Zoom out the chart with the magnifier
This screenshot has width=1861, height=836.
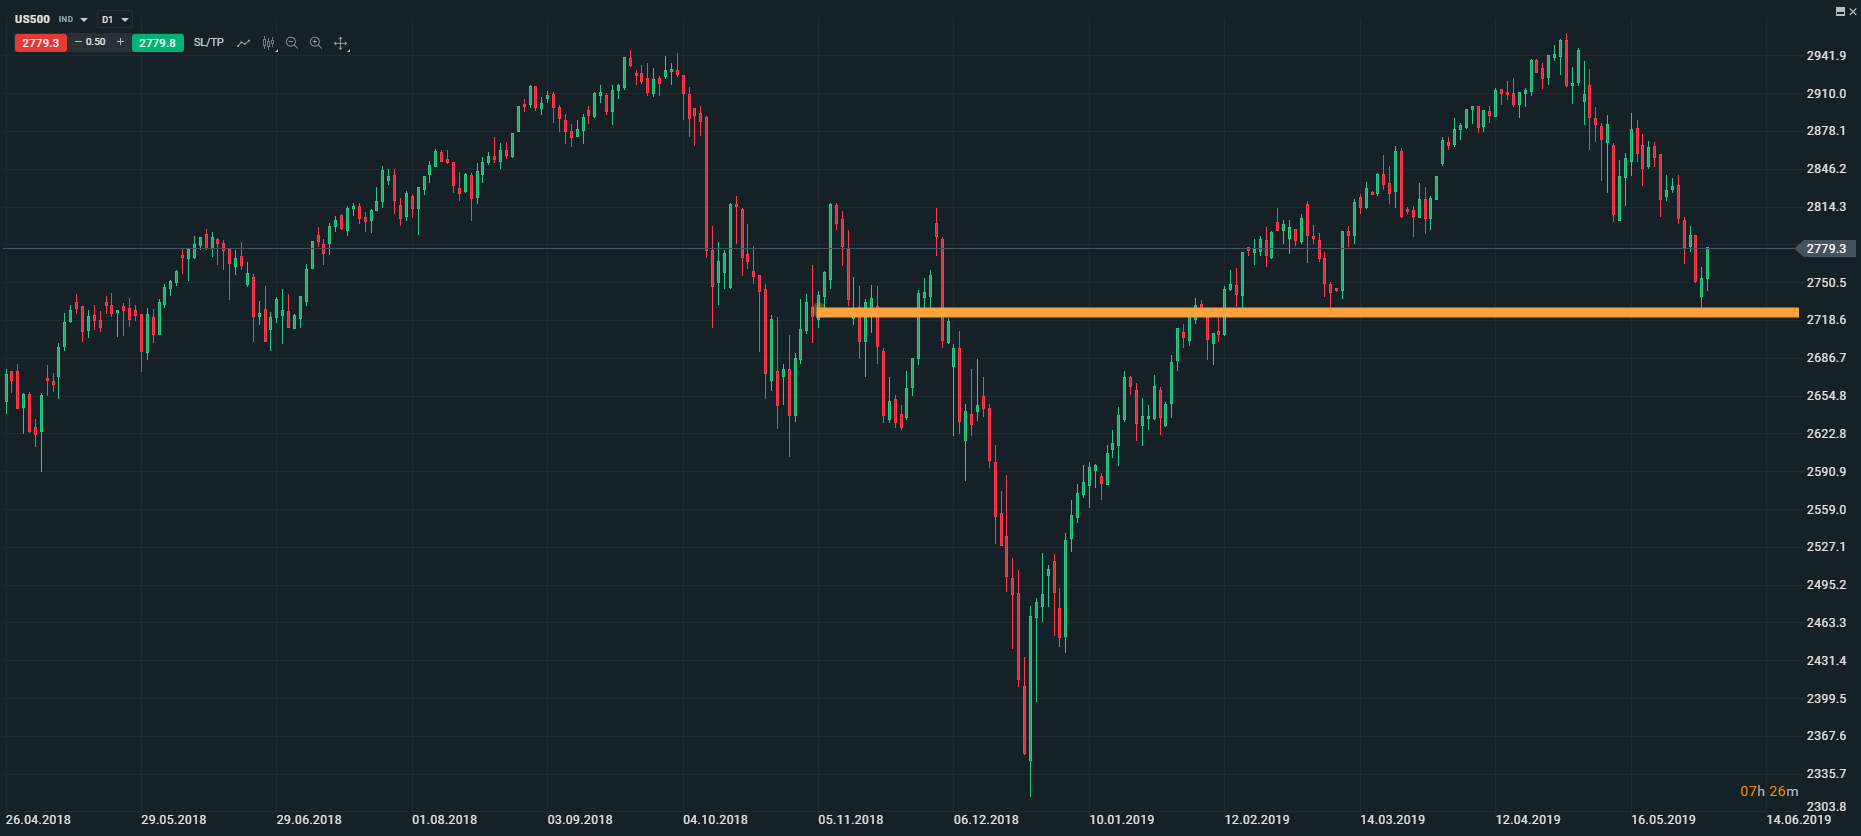(292, 43)
